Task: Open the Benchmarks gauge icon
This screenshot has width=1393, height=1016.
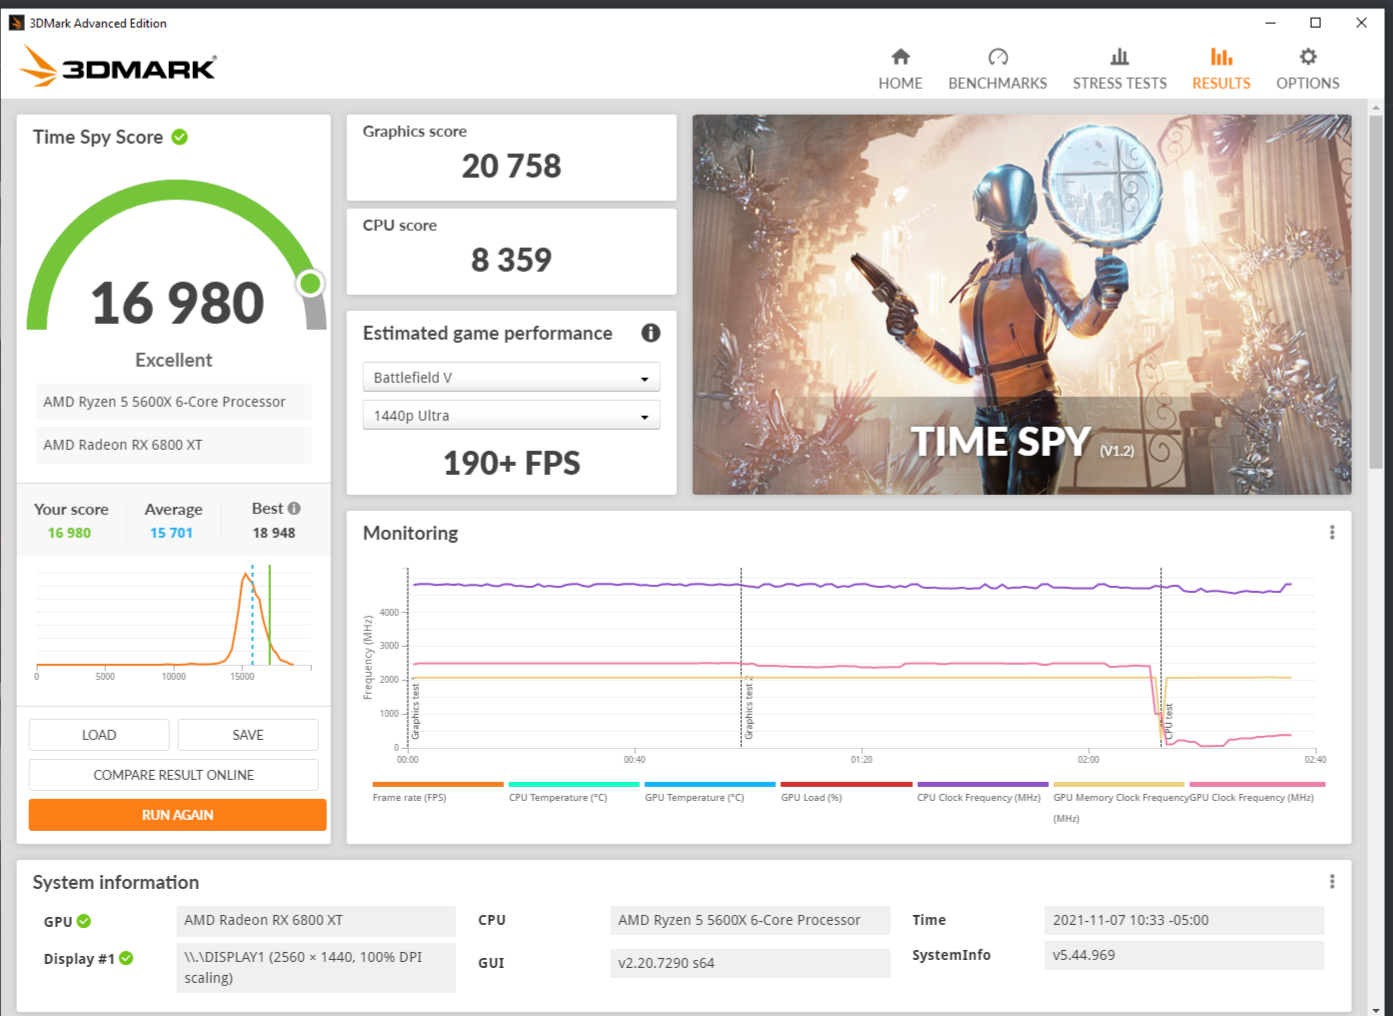Action: (x=997, y=57)
